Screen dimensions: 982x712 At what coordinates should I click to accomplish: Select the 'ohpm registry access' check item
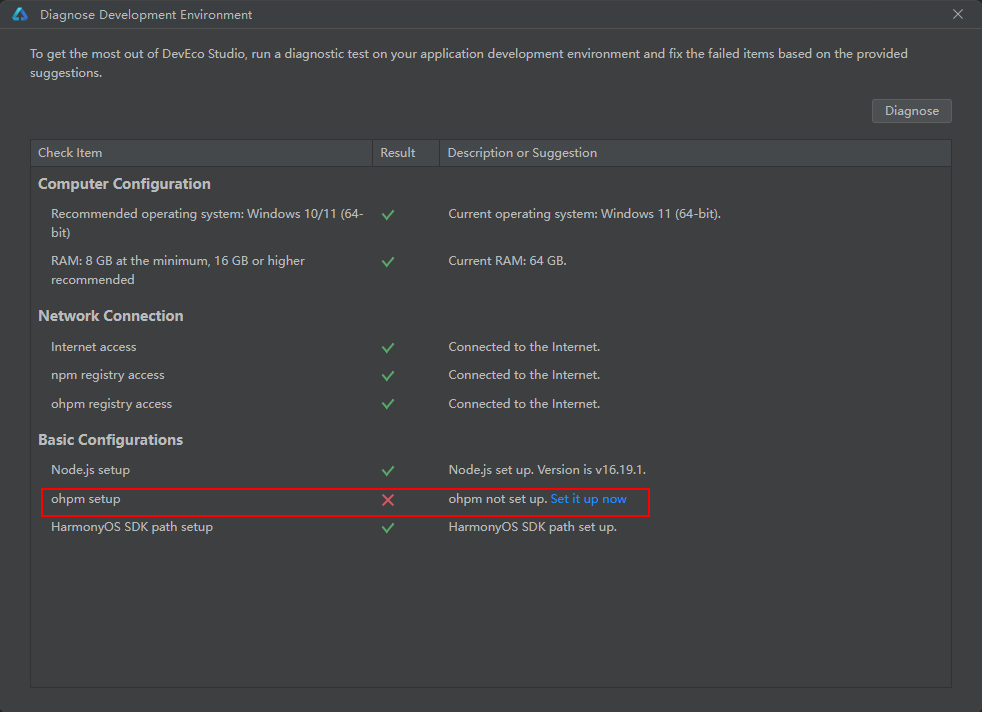coord(111,404)
